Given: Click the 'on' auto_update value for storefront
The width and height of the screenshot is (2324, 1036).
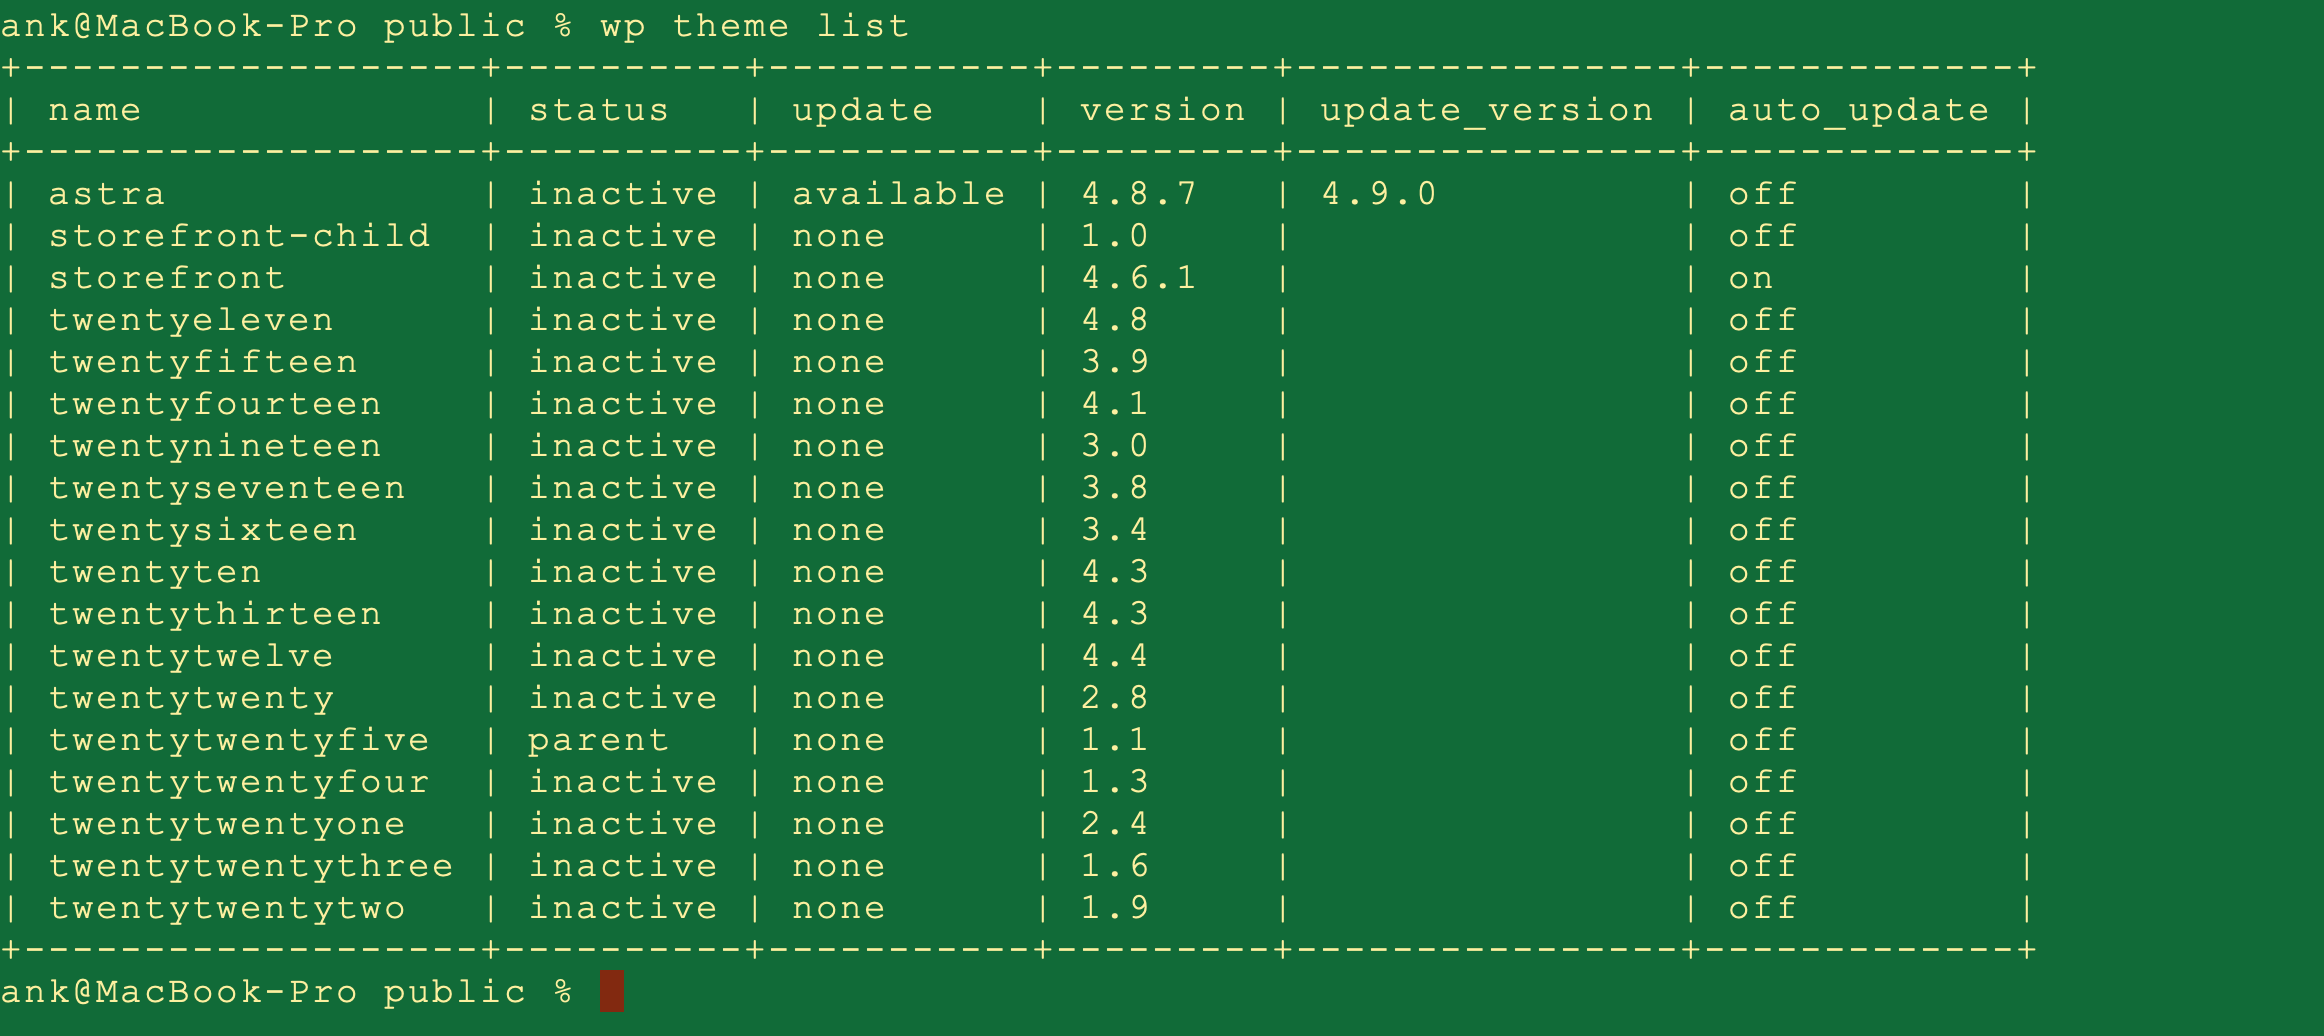Looking at the screenshot, I should pyautogui.click(x=1751, y=278).
